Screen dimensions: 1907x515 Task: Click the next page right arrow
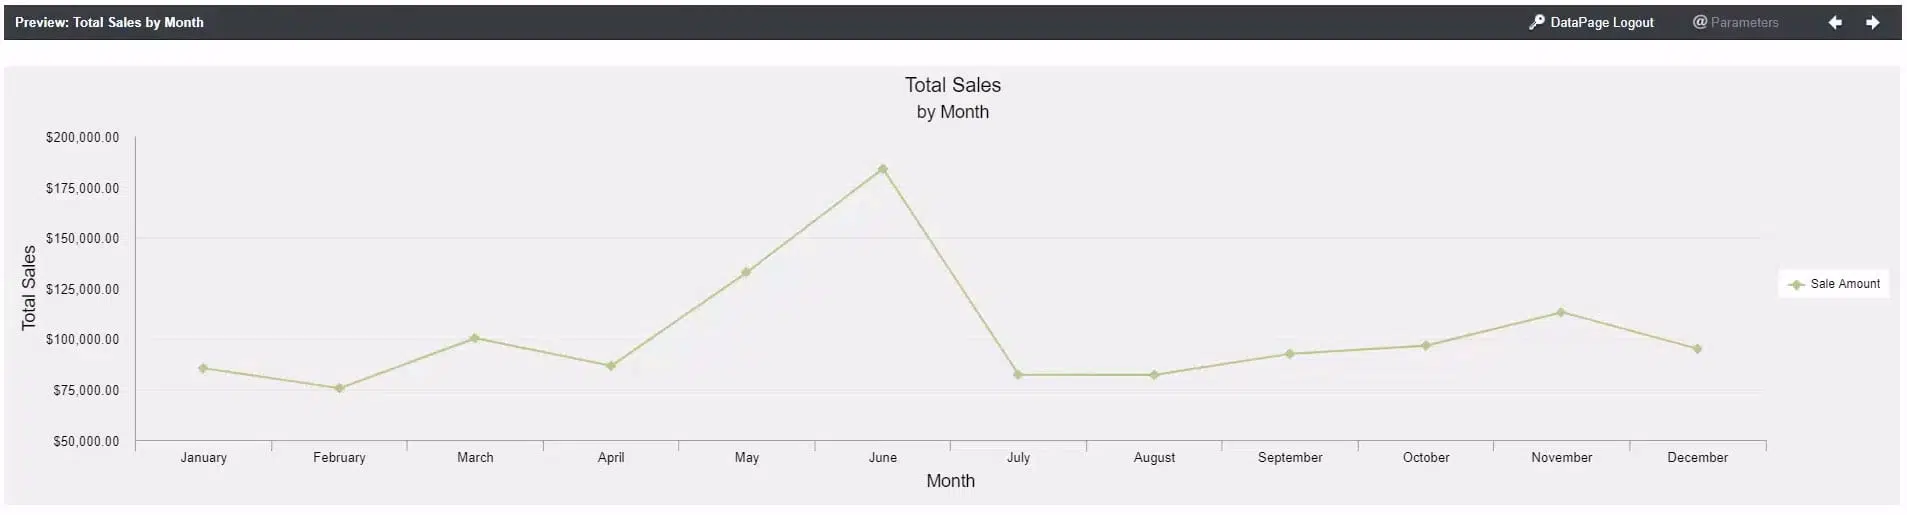pyautogui.click(x=1872, y=23)
